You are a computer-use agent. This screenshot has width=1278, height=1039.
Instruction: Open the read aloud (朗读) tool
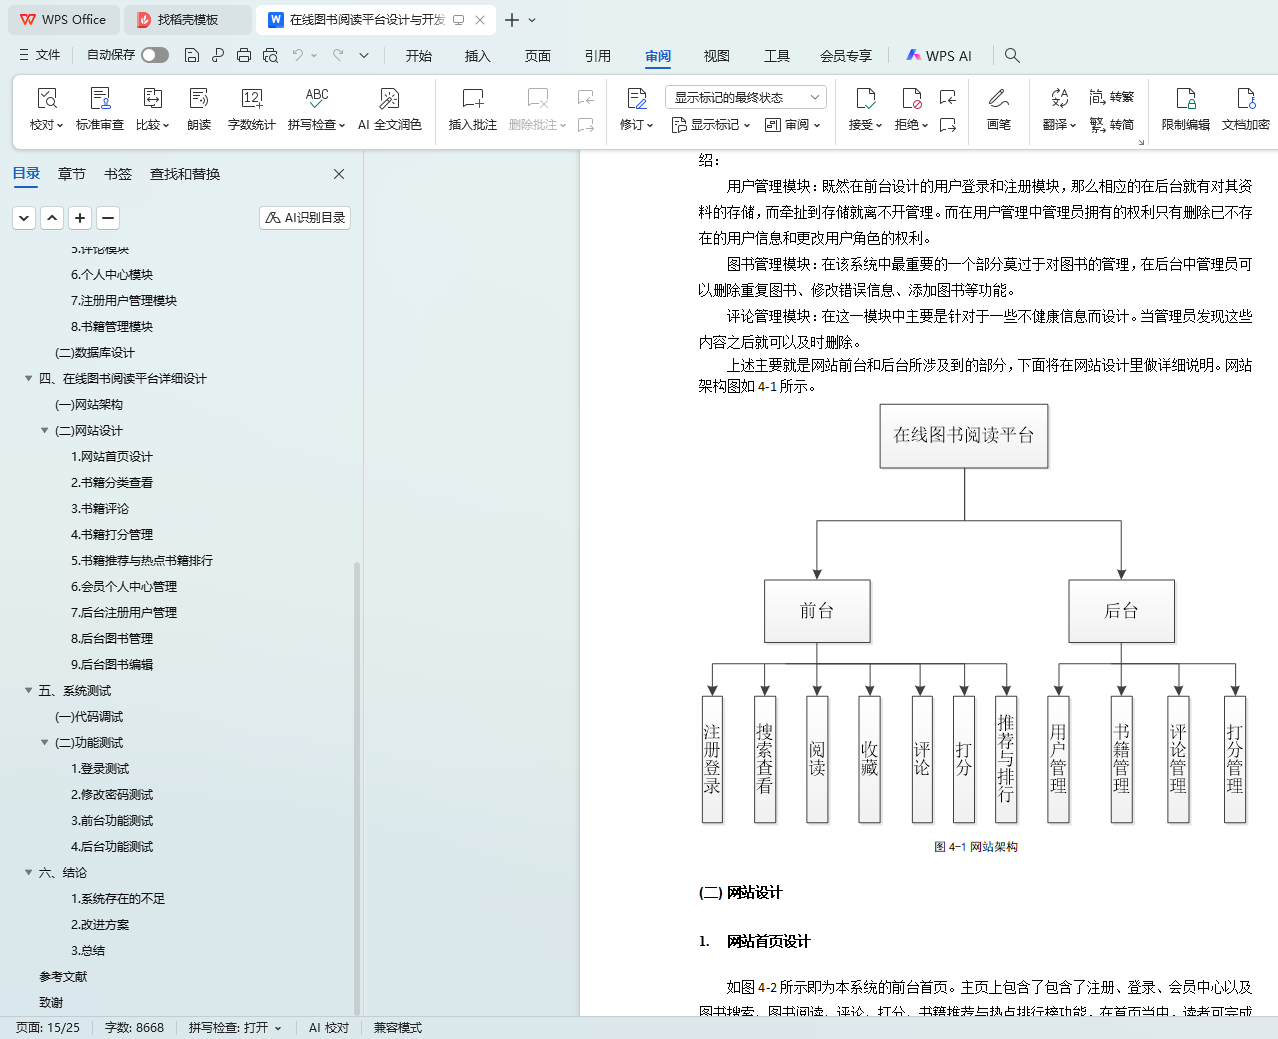point(199,99)
